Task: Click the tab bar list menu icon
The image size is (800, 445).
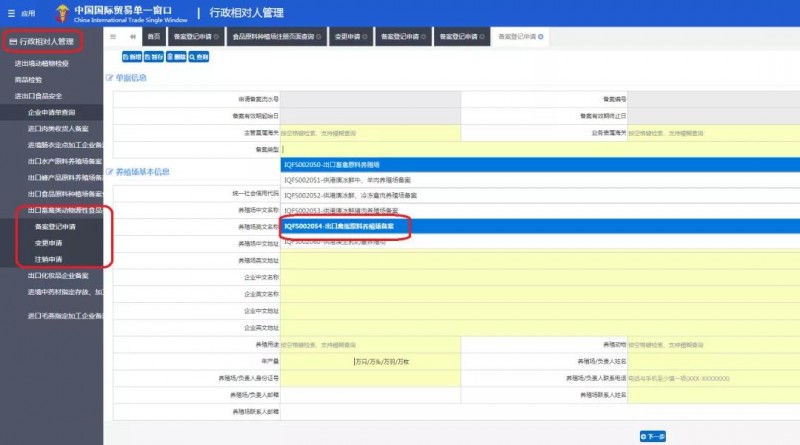Action: pos(113,37)
